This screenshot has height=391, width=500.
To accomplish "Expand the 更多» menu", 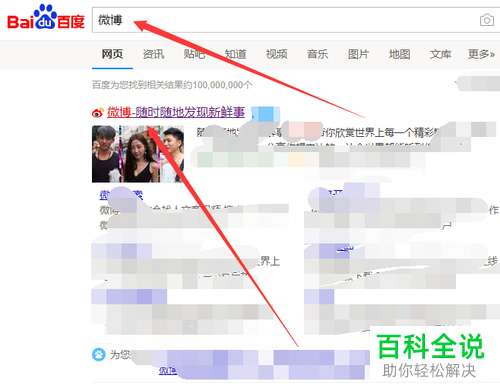I will pyautogui.click(x=481, y=54).
